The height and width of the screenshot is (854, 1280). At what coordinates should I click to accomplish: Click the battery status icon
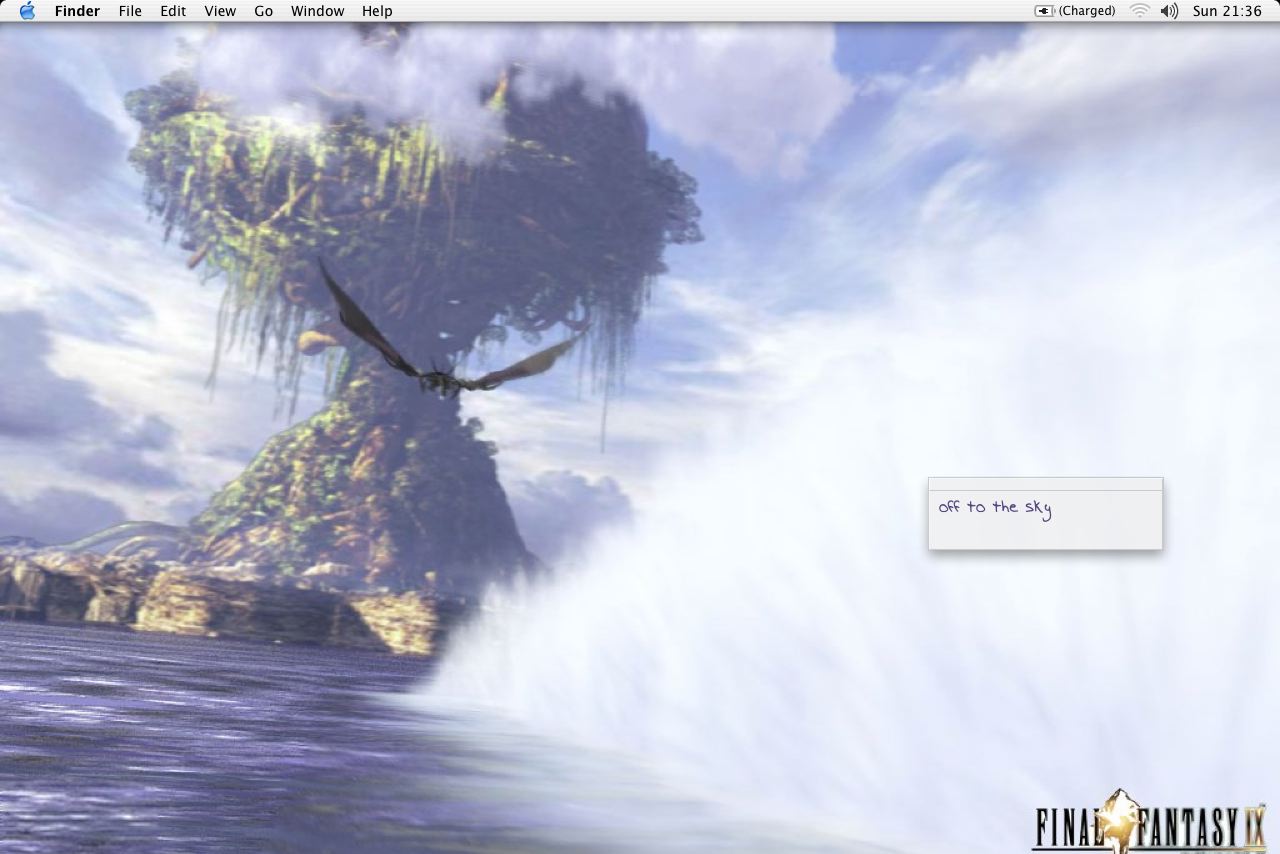coord(1045,11)
